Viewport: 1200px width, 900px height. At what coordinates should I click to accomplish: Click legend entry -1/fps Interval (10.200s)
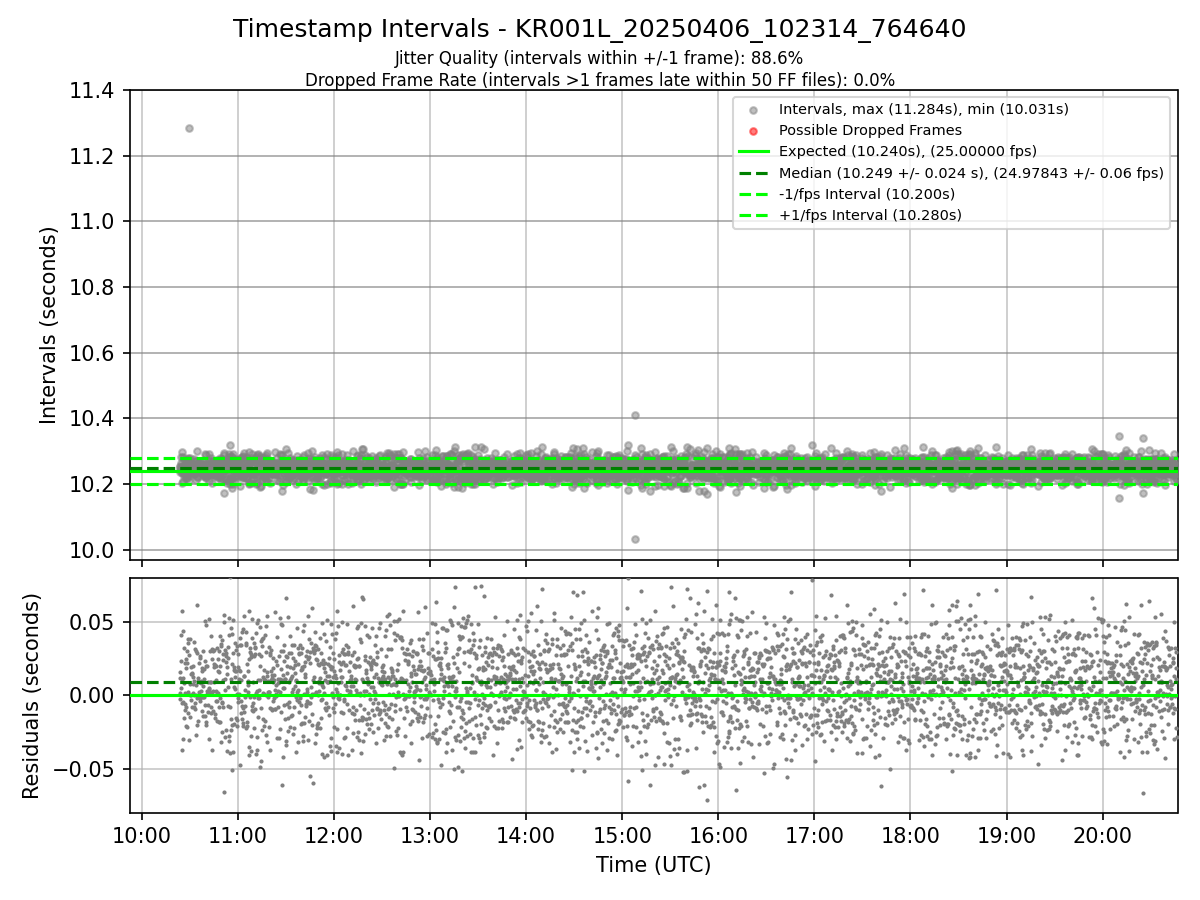[866, 194]
